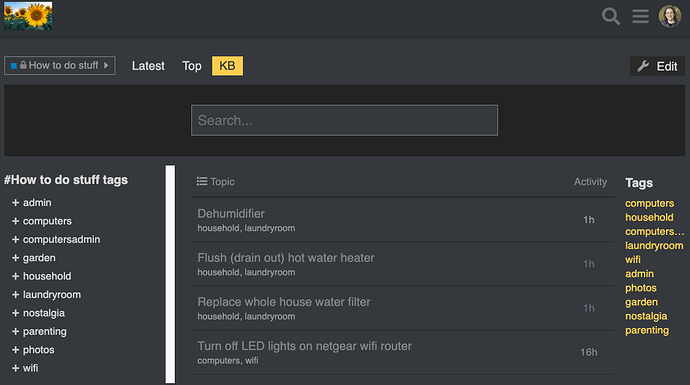Open the user avatar profile menu

(x=670, y=16)
